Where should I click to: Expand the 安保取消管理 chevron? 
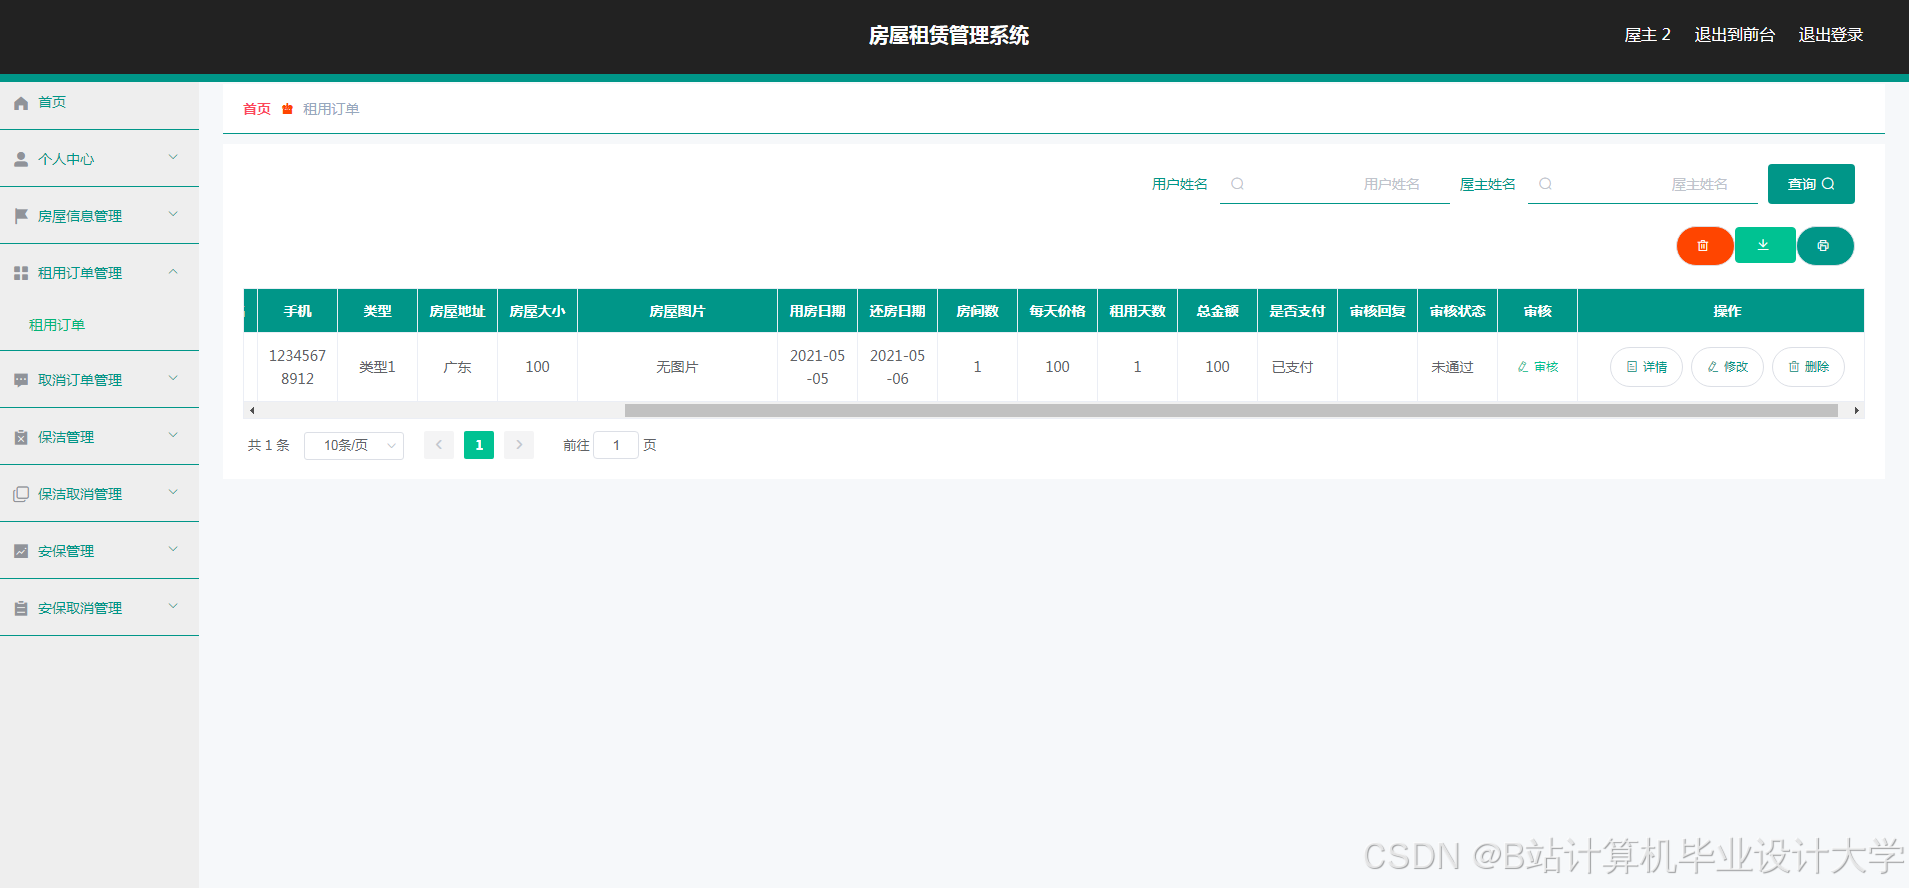coord(173,606)
